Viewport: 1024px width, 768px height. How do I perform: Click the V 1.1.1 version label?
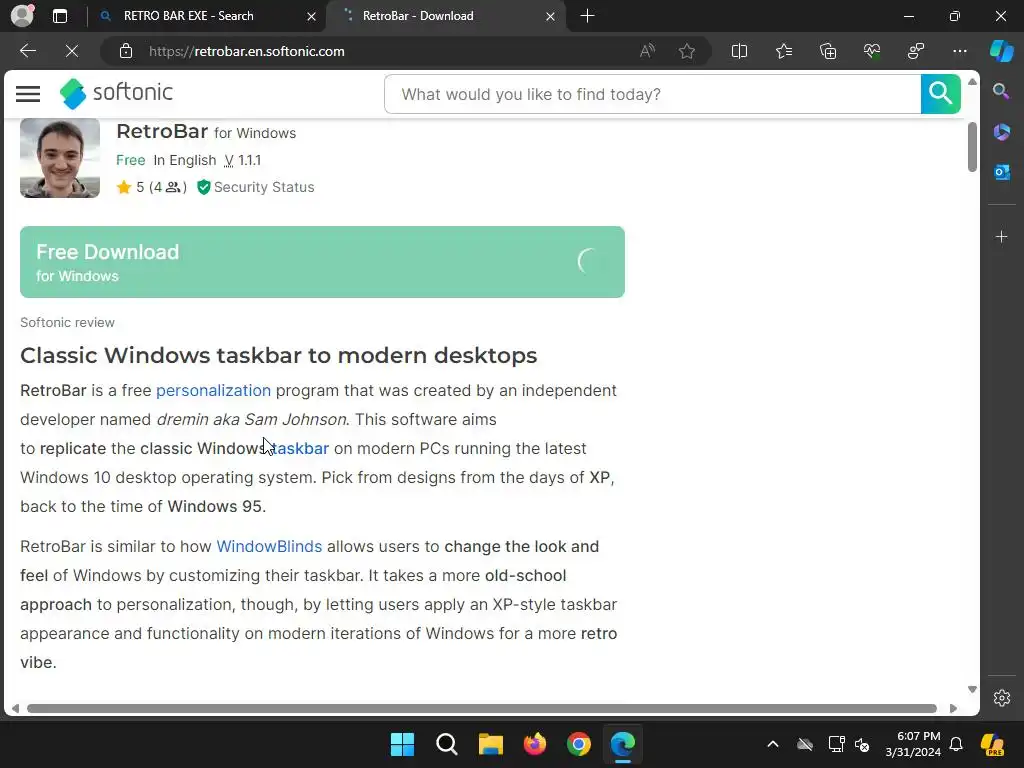coord(242,161)
